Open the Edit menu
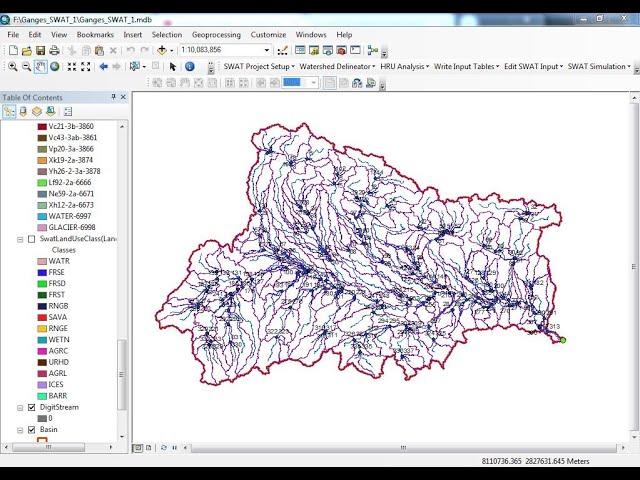This screenshot has width=640, height=480. pyautogui.click(x=35, y=35)
